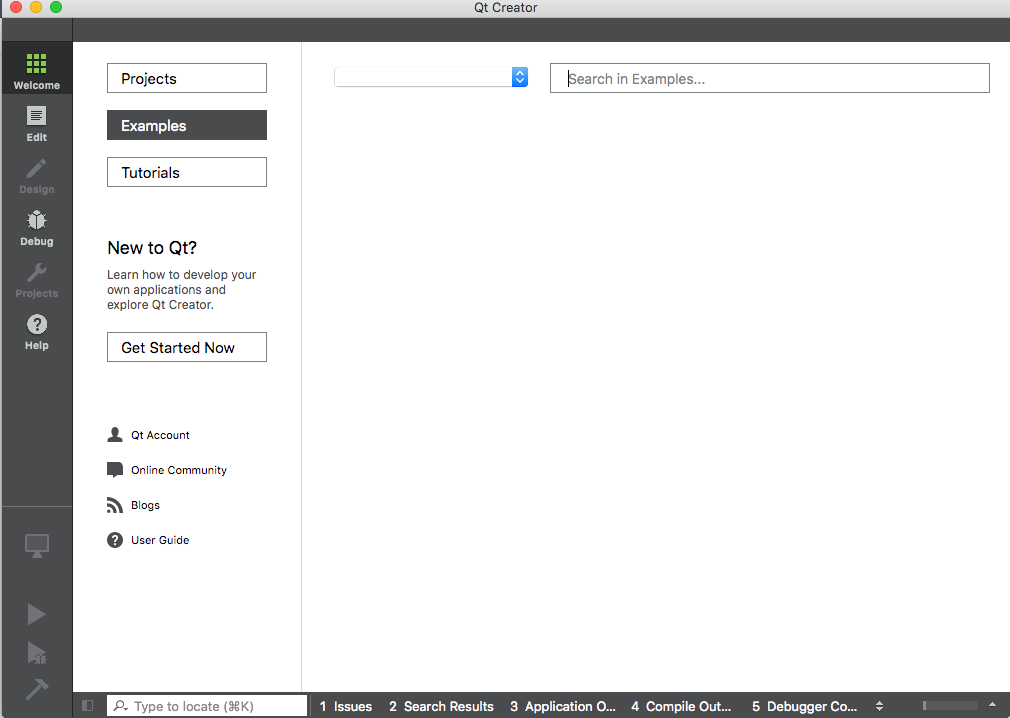The width and height of the screenshot is (1010, 718).
Task: Click the Search in Examples field
Action: click(770, 78)
